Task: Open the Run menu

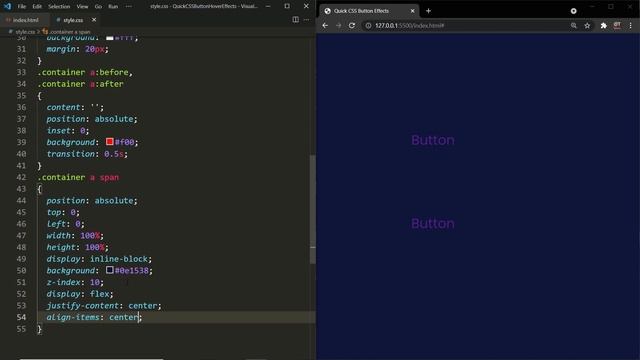Action: point(113,7)
